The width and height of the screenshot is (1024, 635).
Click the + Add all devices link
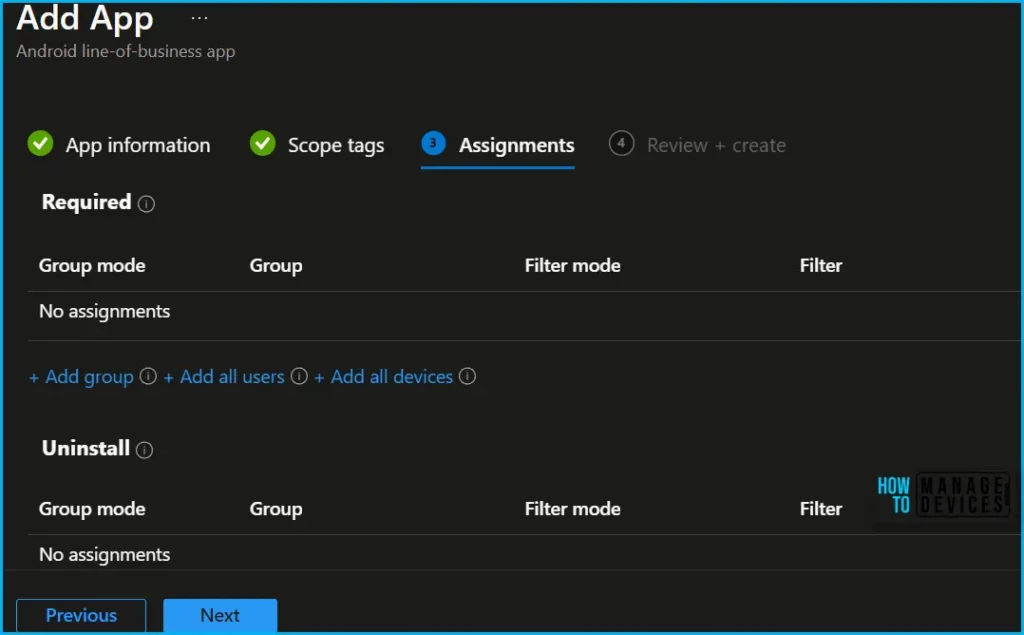[383, 377]
